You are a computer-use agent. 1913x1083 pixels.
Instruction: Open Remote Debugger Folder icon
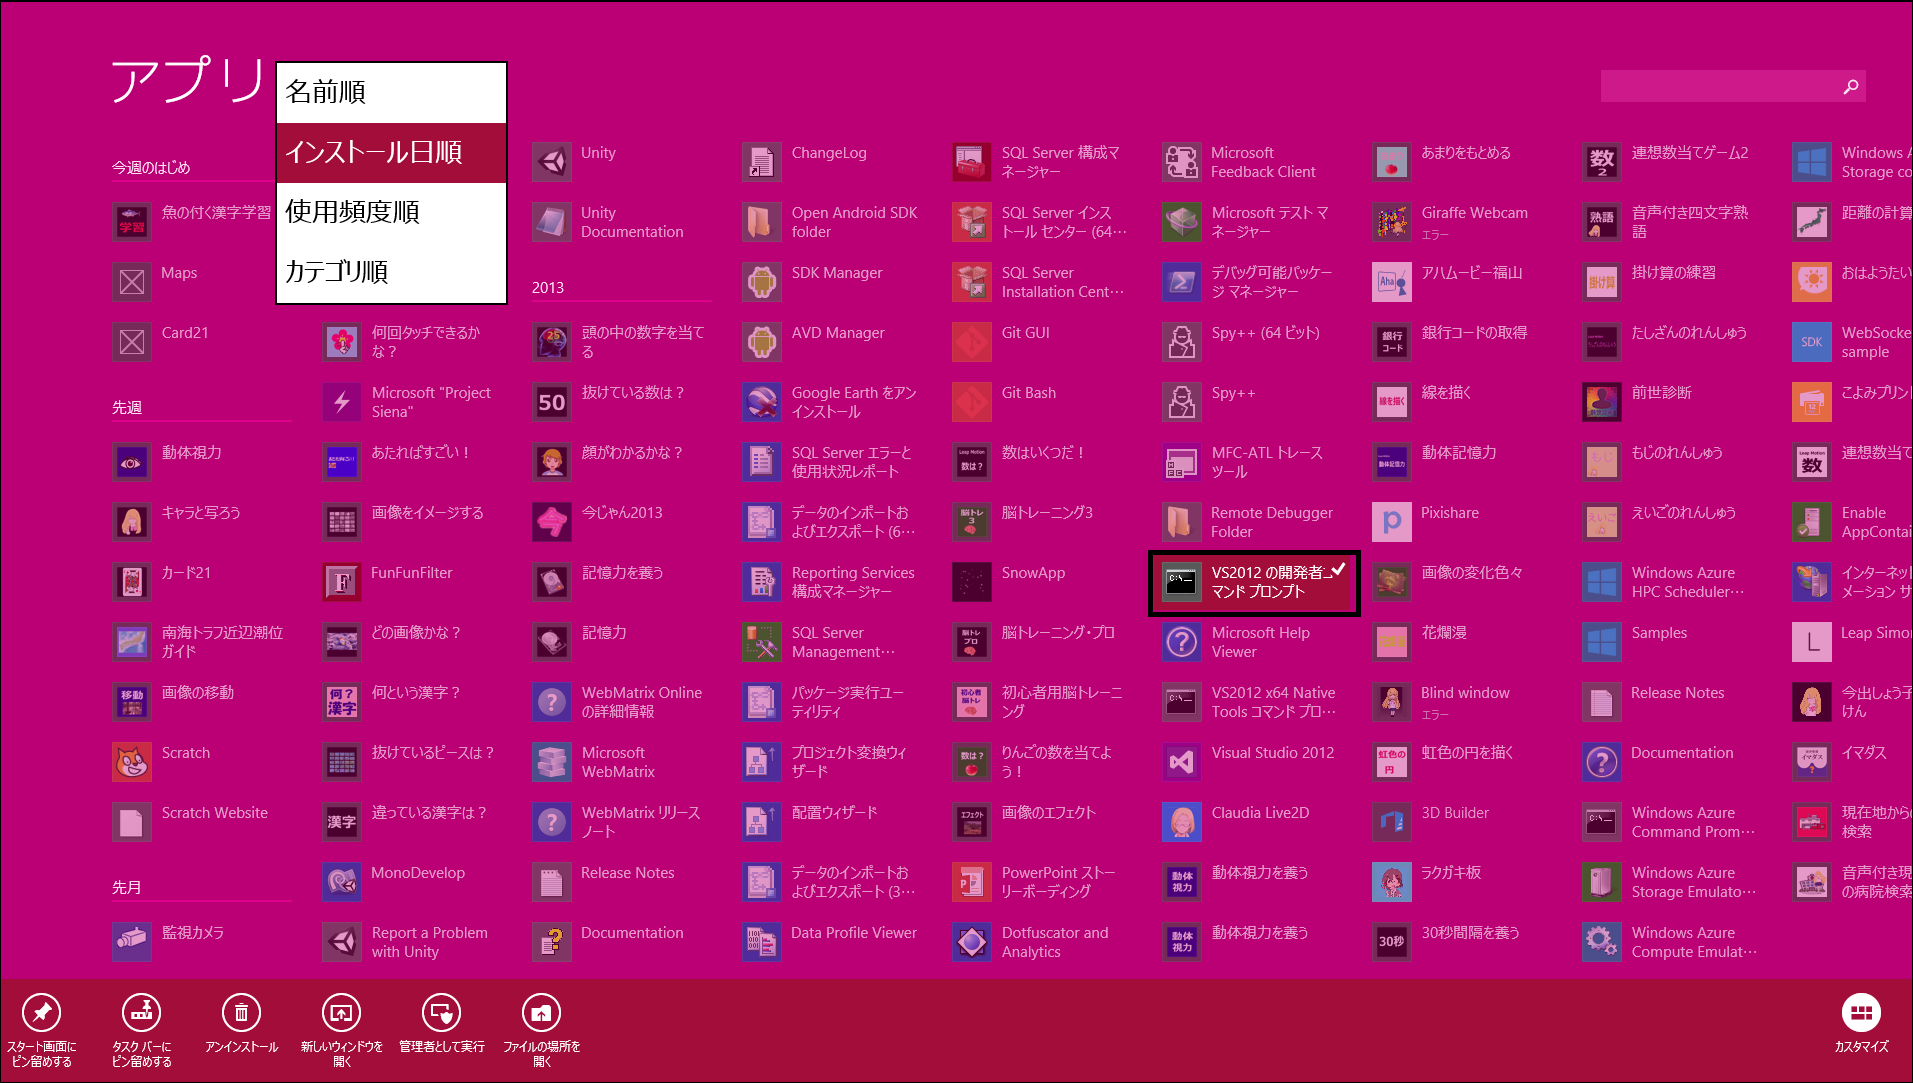1182,522
